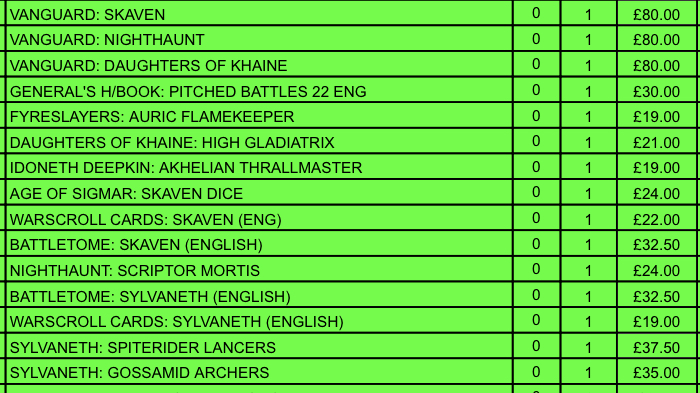The width and height of the screenshot is (700, 393).
Task: Click the £21.00 price for High Gladiatrix
Action: click(x=656, y=142)
